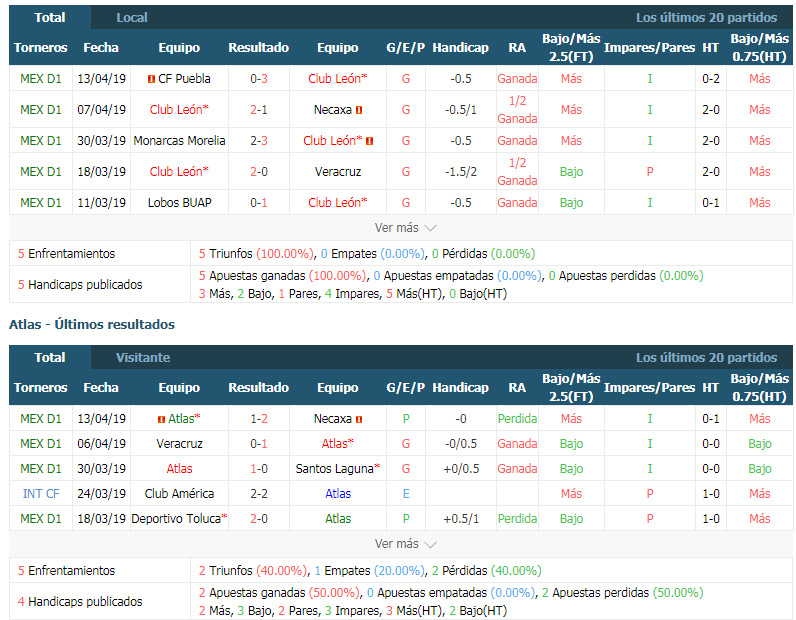This screenshot has height=620, width=796.
Task: Select the Total tab in Club León table
Action: coord(50,18)
